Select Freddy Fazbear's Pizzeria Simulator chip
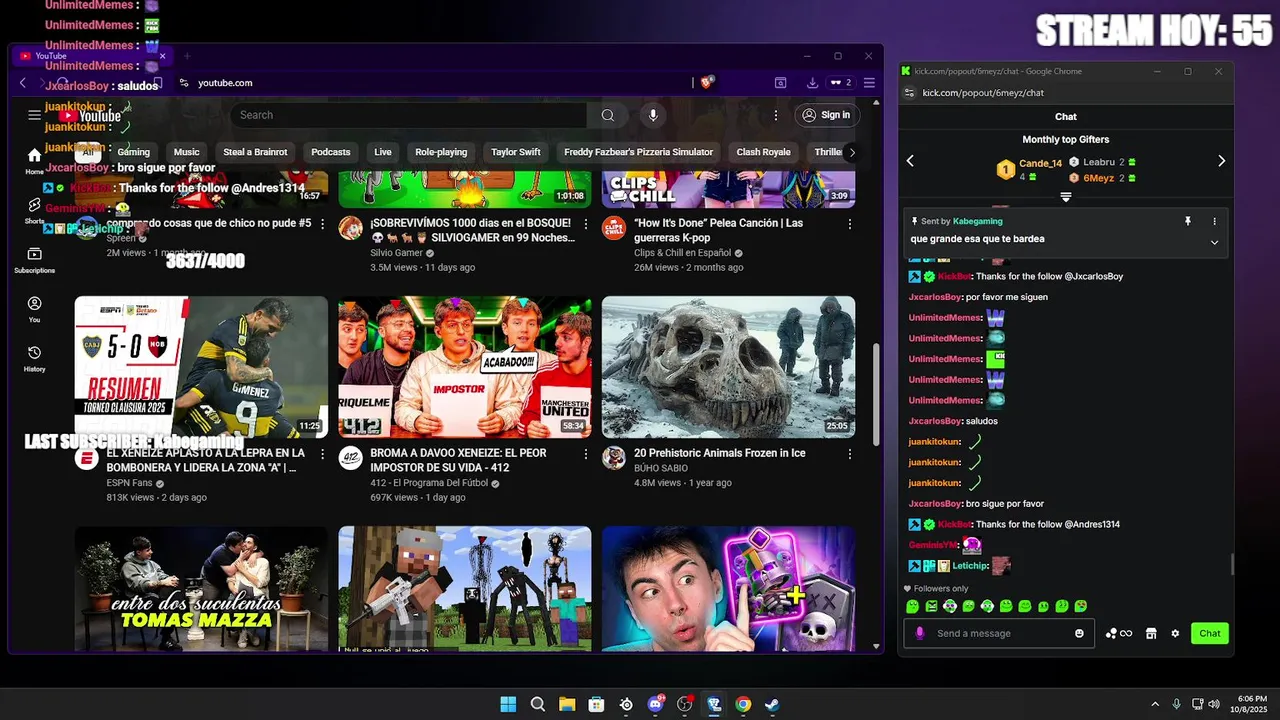Viewport: 1280px width, 720px height. click(638, 152)
